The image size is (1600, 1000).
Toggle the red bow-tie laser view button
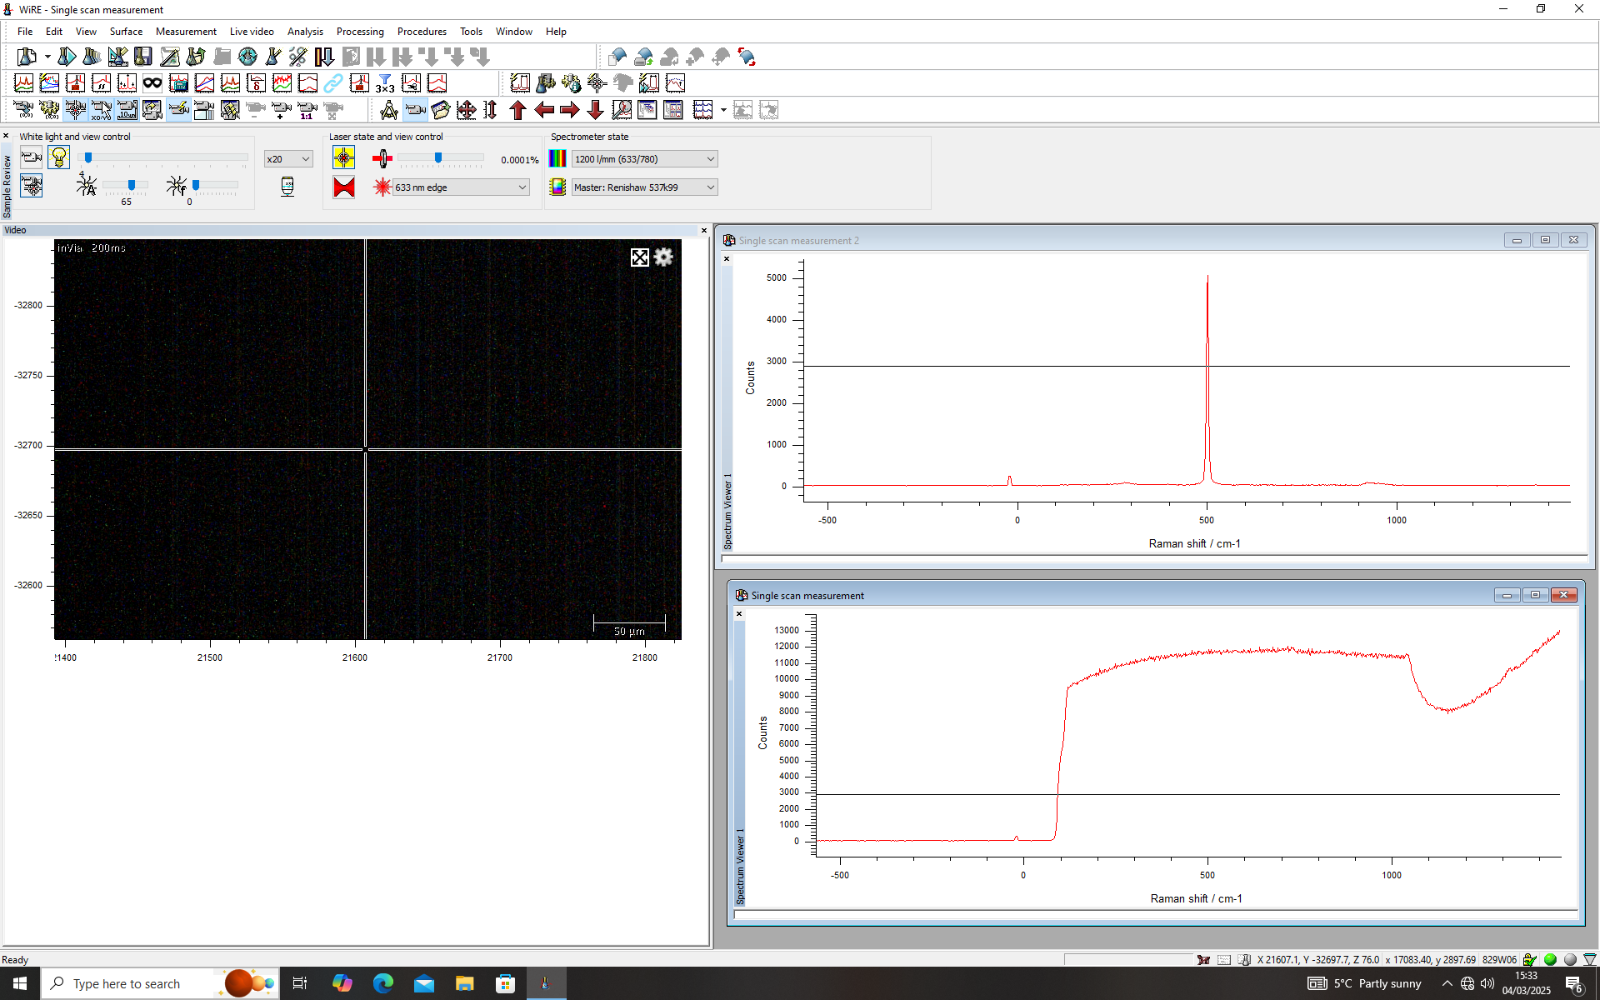click(x=343, y=187)
